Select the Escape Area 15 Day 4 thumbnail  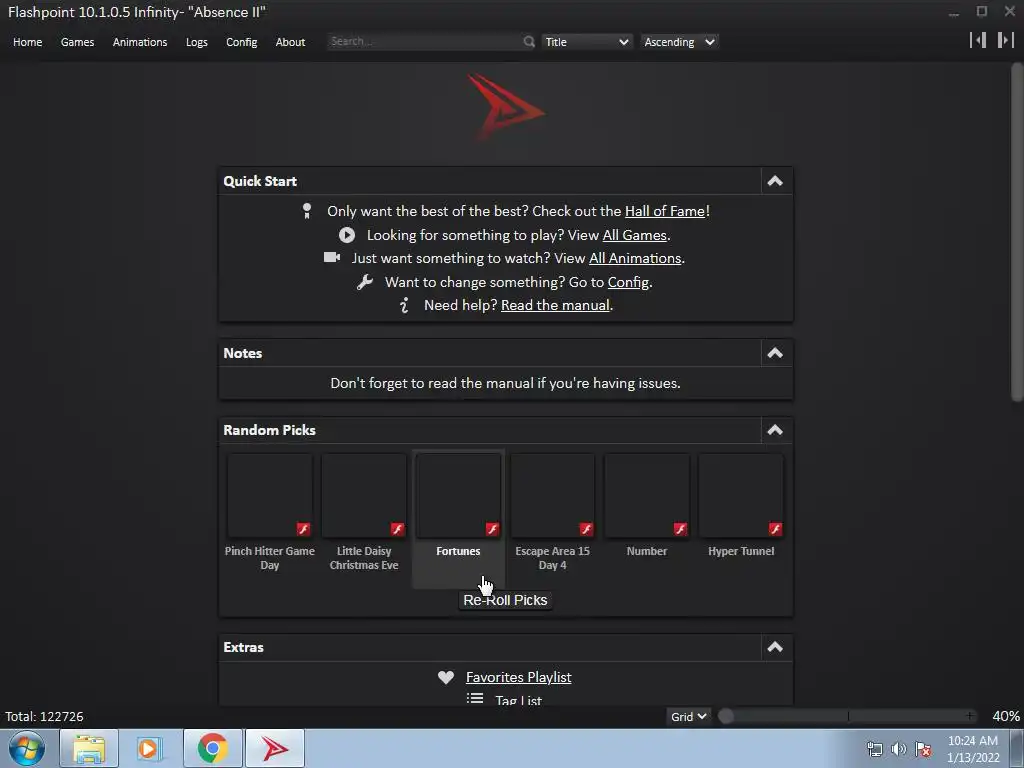552,496
